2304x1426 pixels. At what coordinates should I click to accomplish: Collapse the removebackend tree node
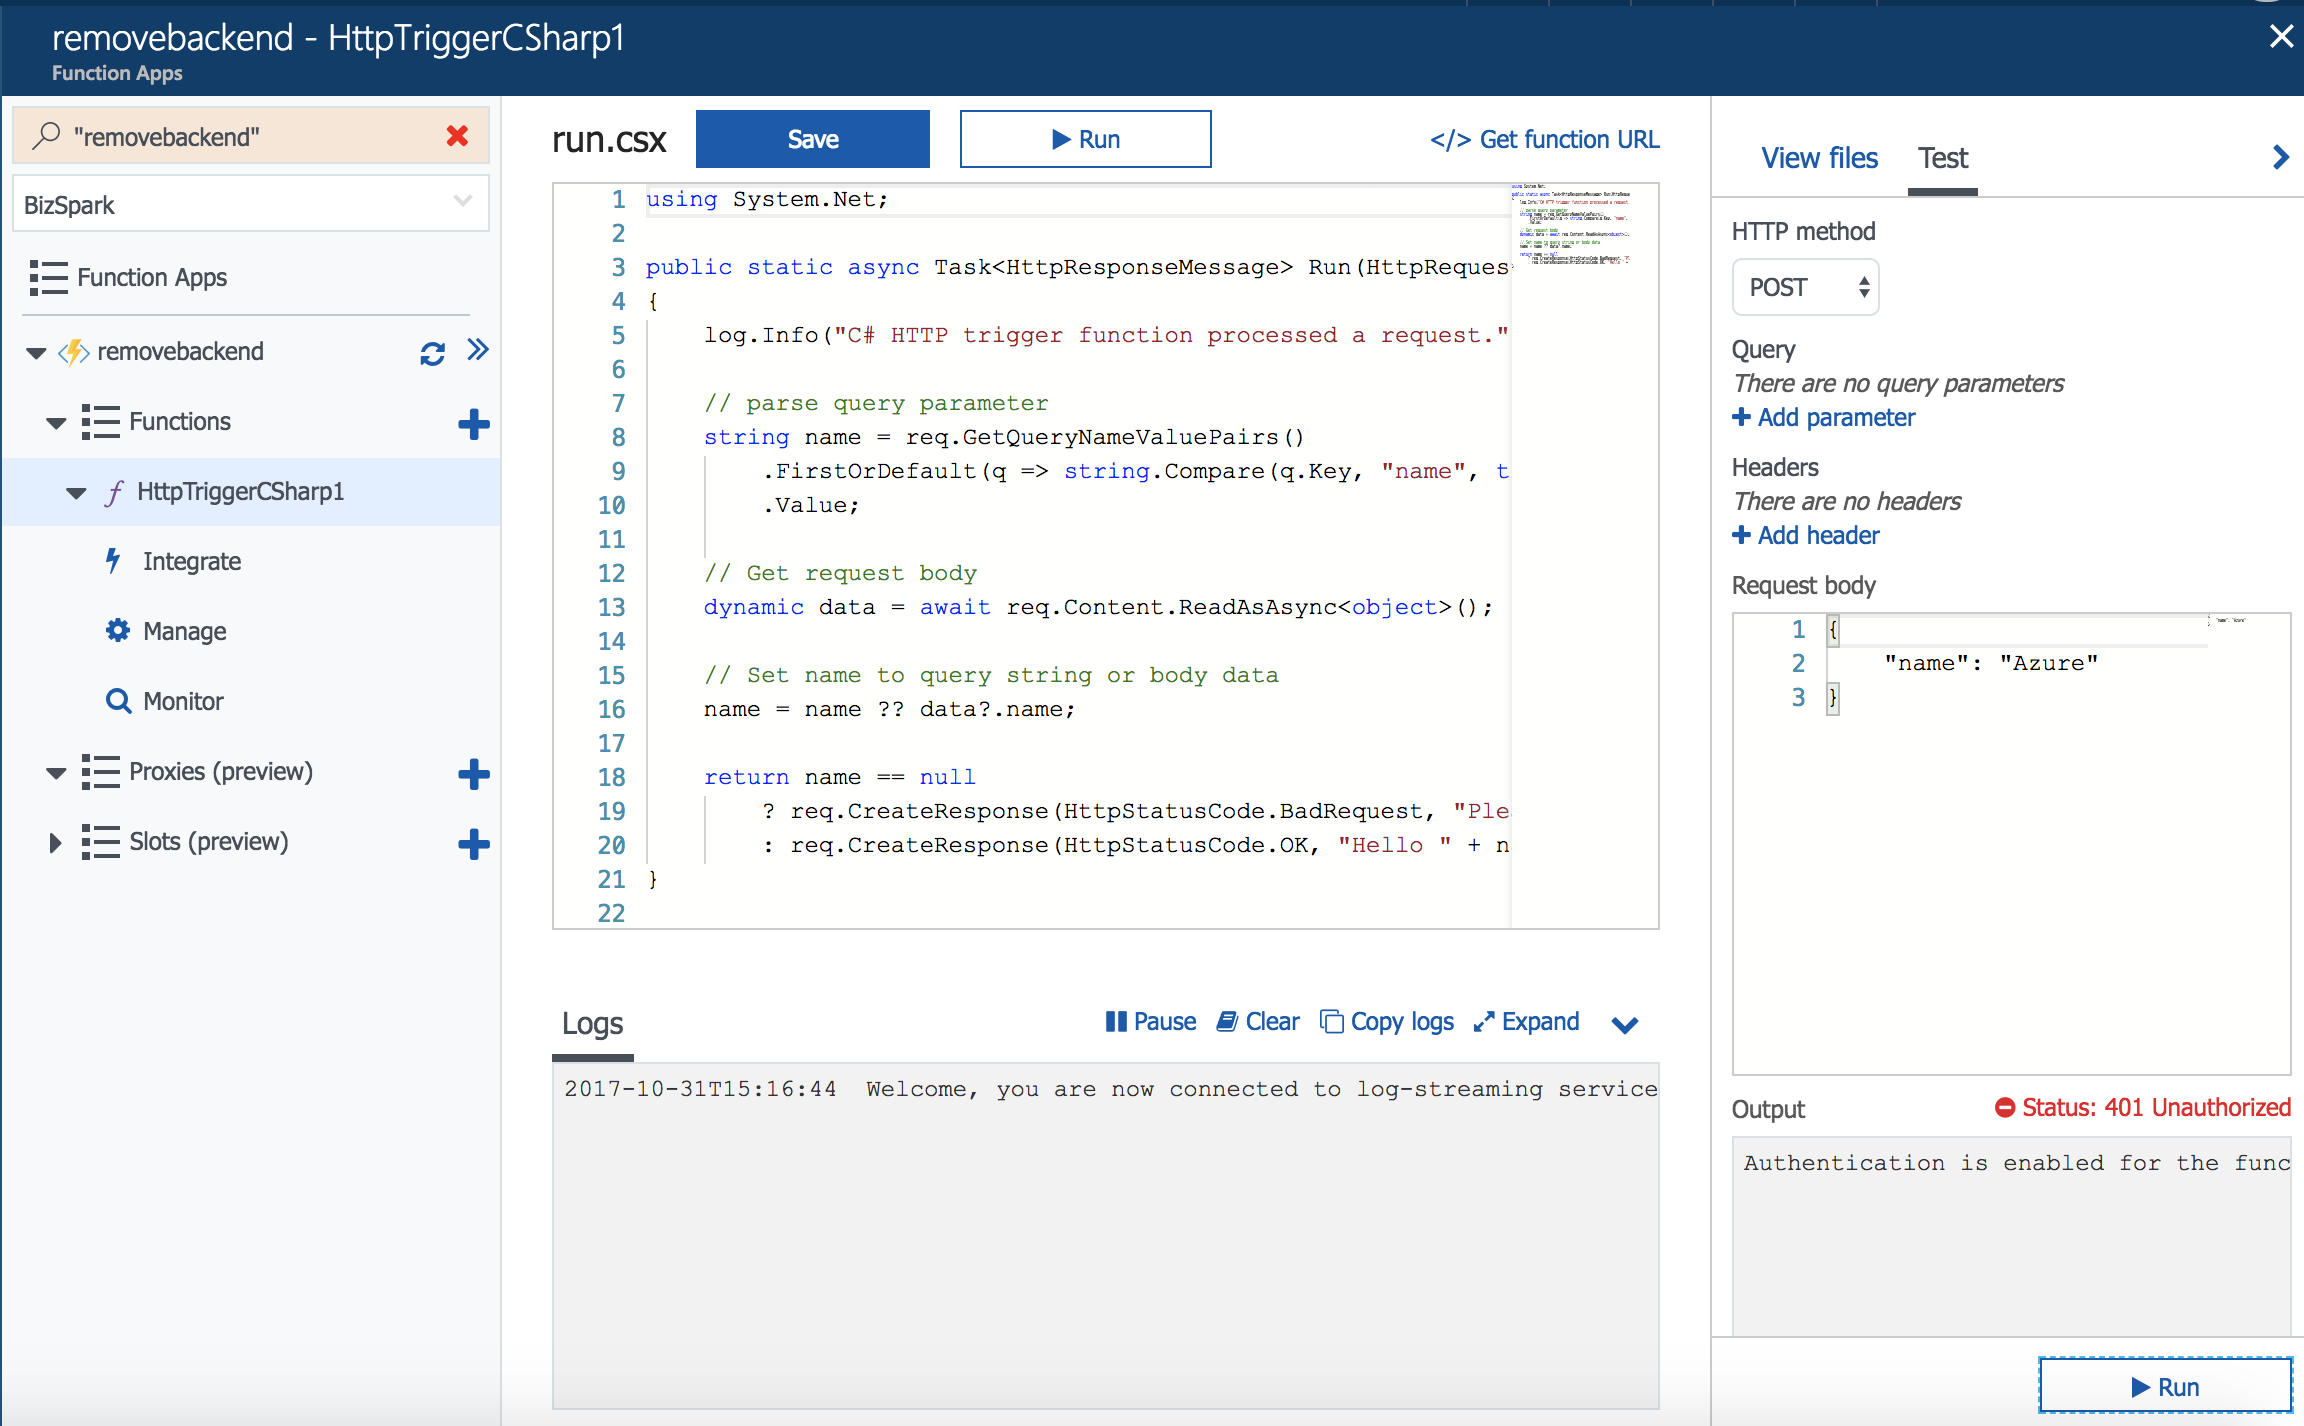36,353
